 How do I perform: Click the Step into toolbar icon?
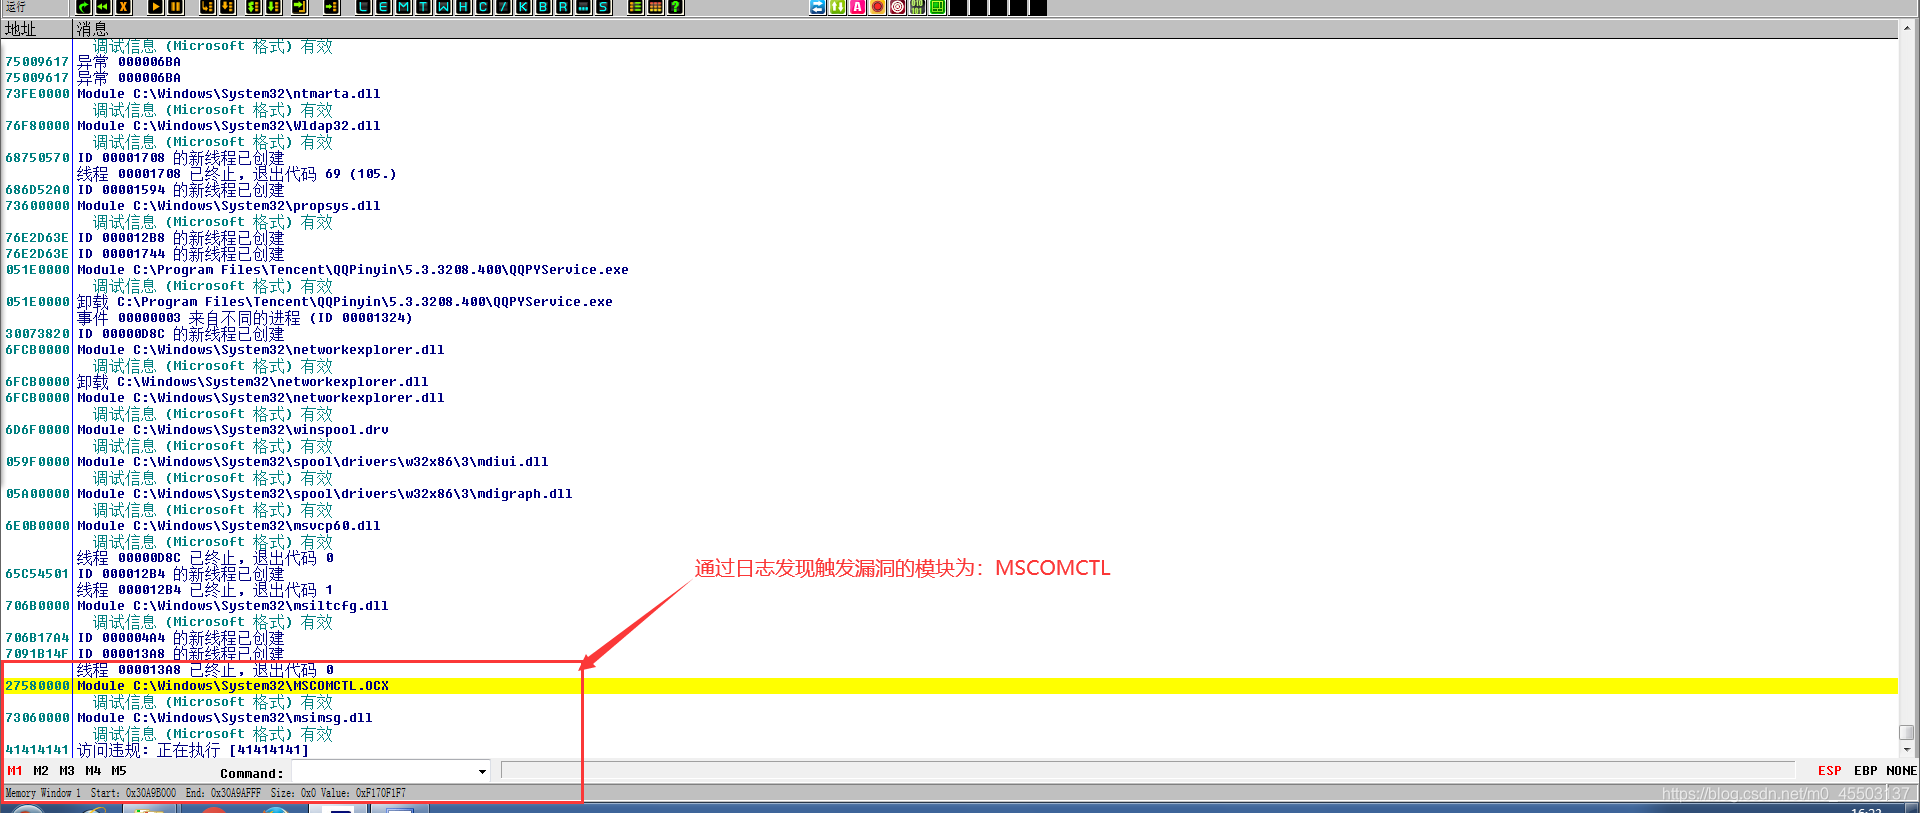tap(207, 7)
